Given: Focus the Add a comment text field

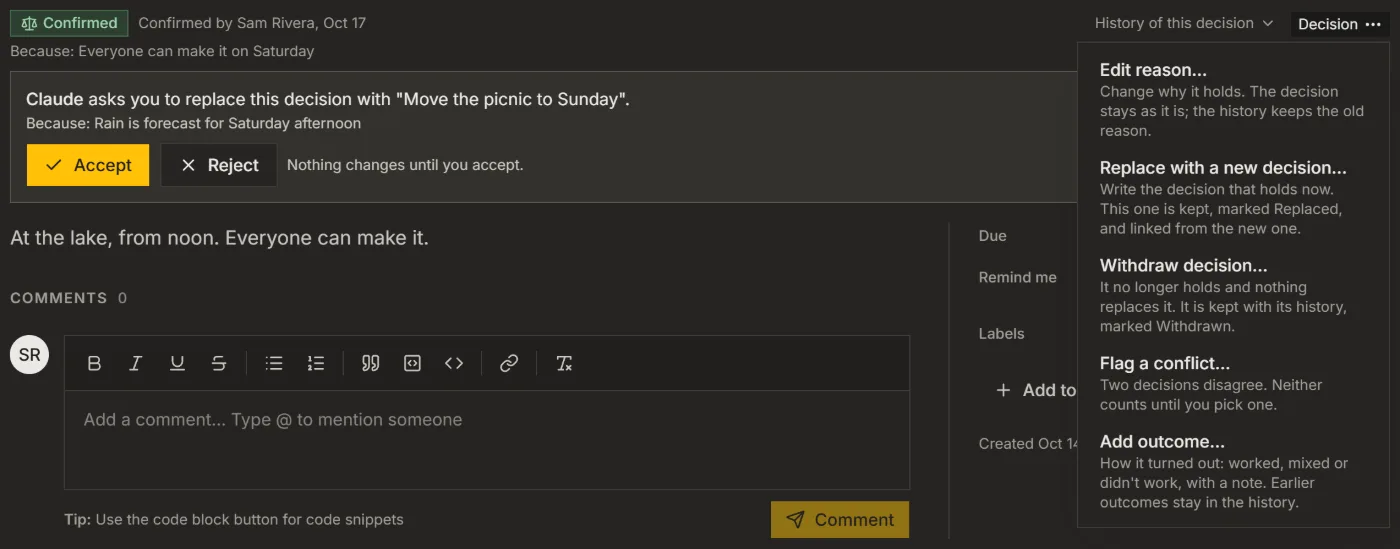Looking at the screenshot, I should coord(487,439).
